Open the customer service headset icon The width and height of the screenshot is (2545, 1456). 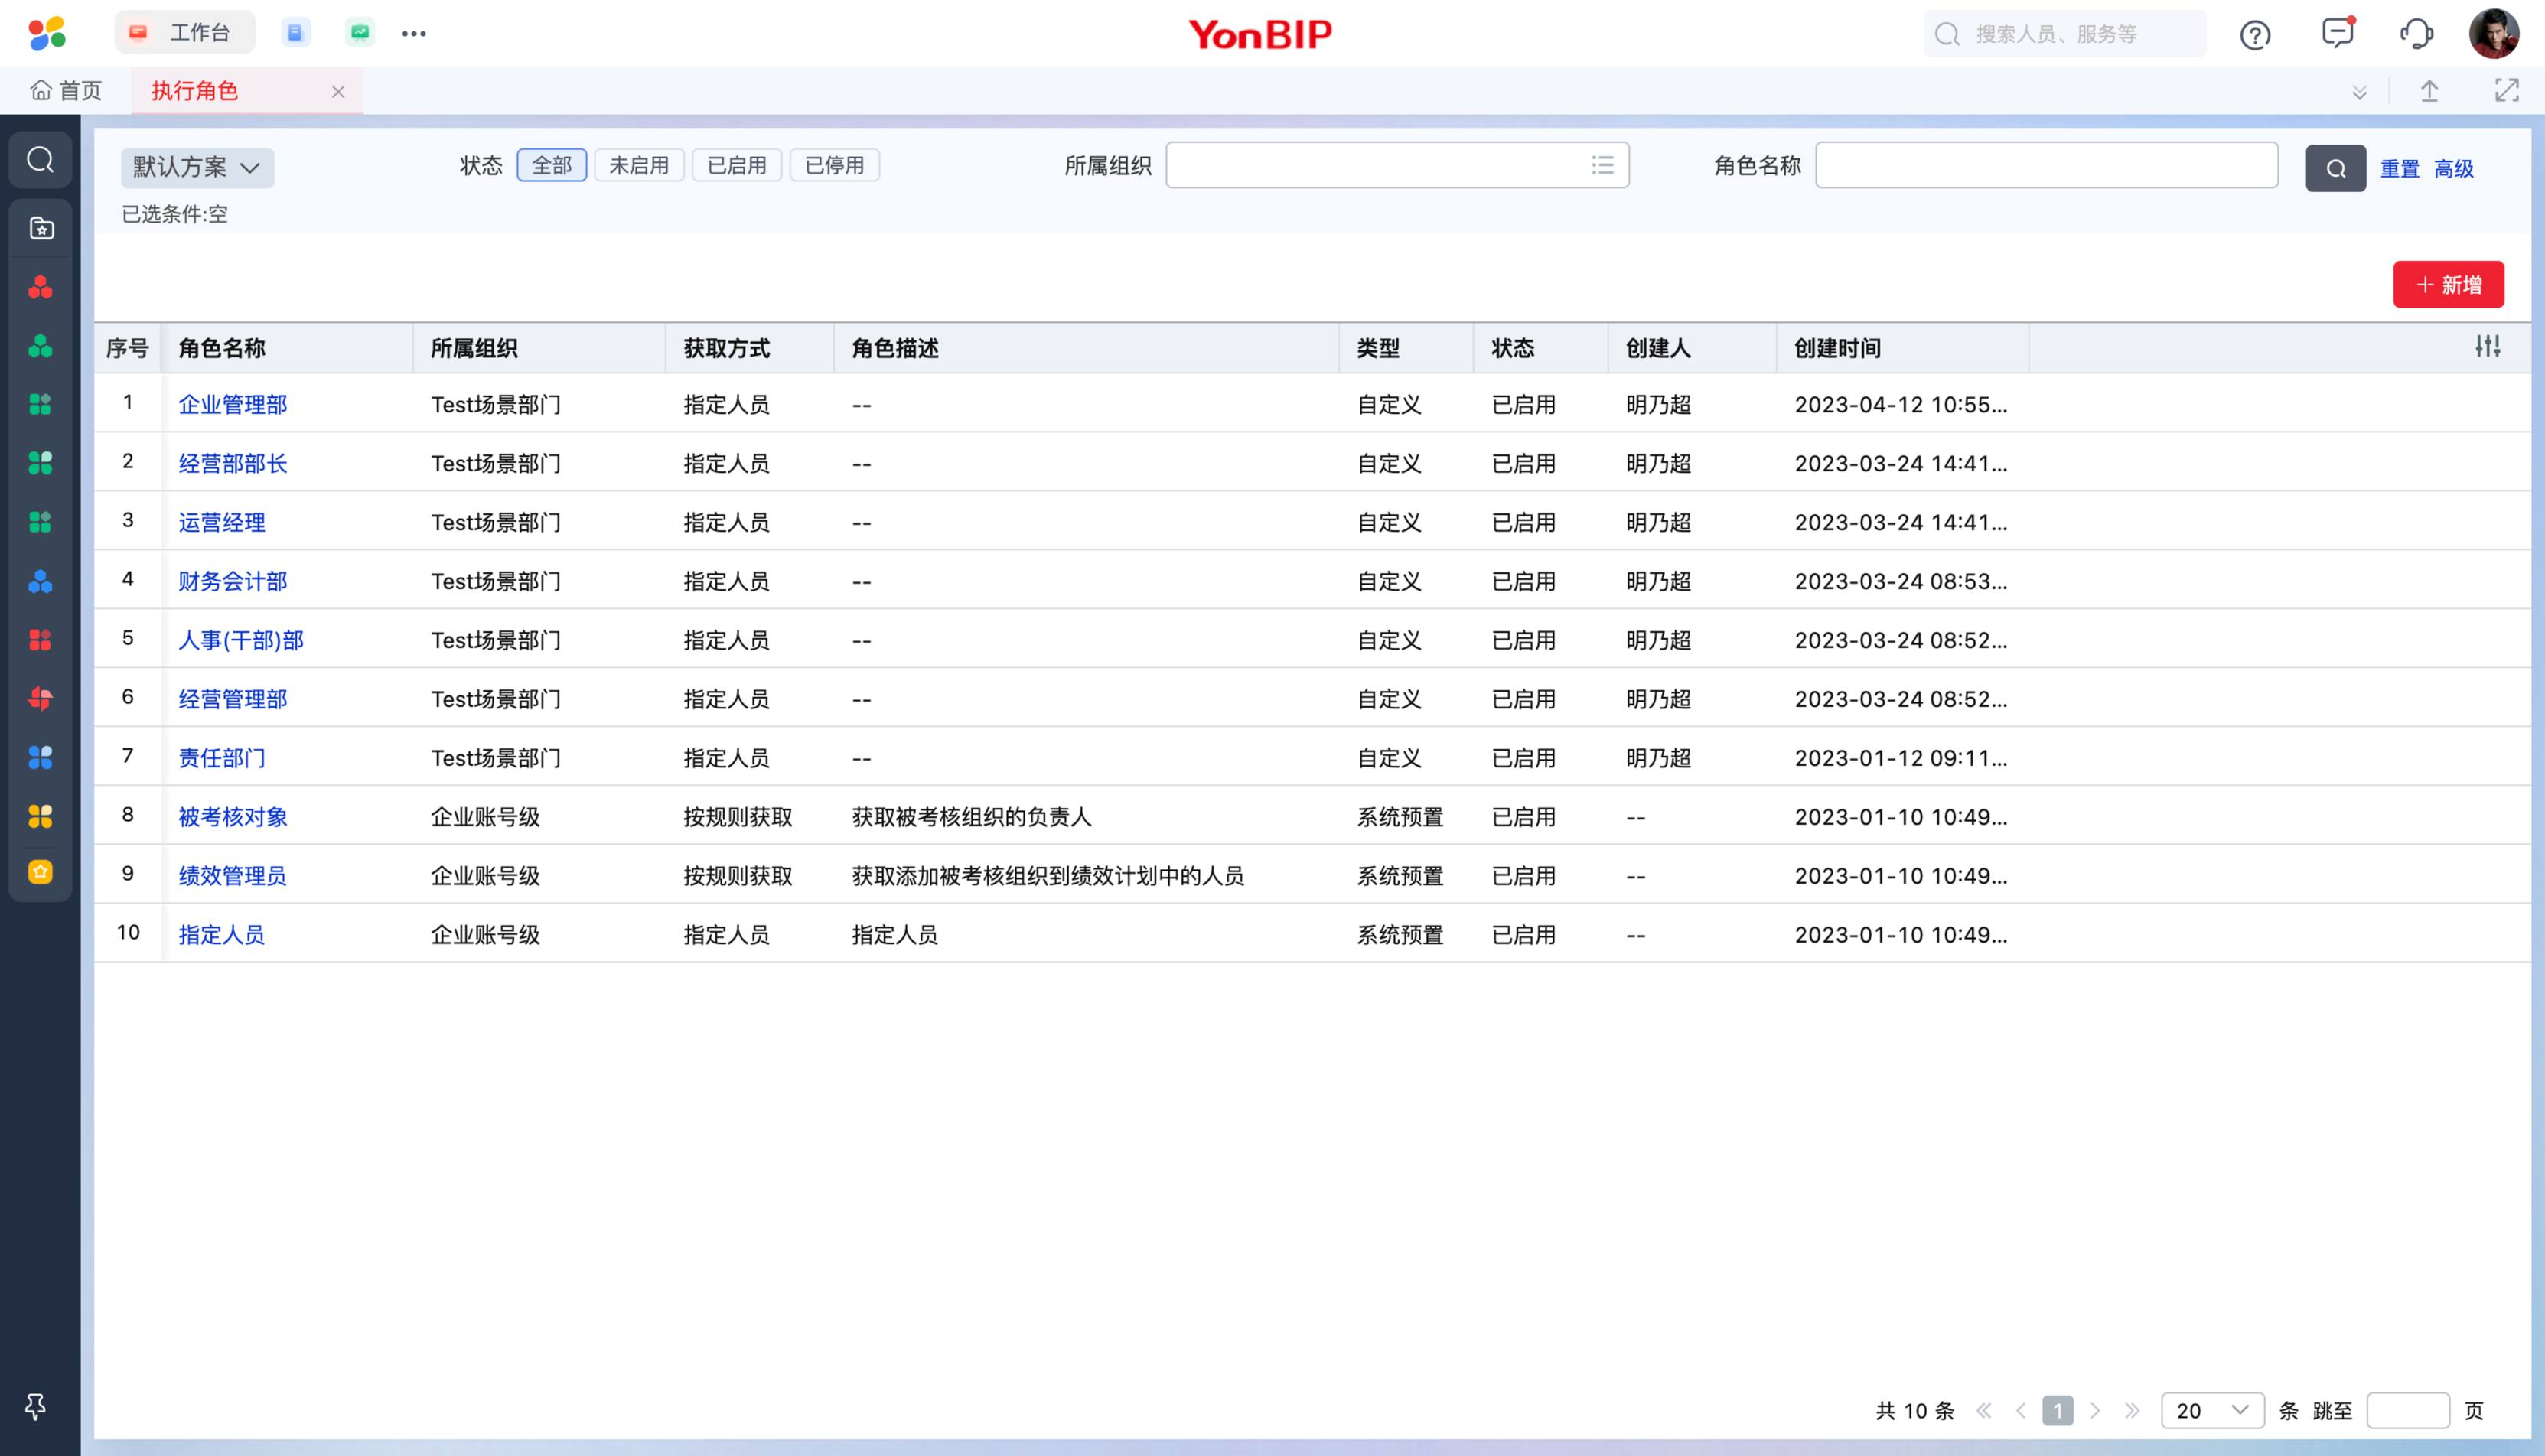coord(2416,34)
